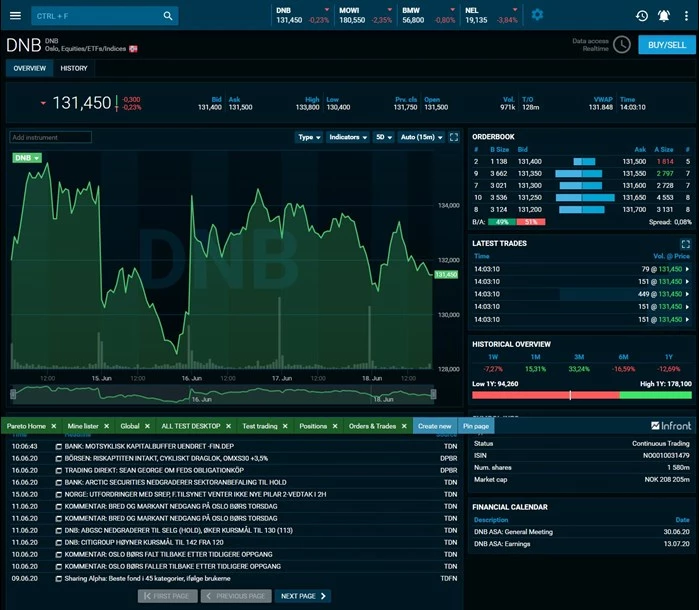Image resolution: width=699 pixels, height=610 pixels.
Task: Open headline DNB: CITIGROUP HØYNER KURSMÅL
Action: [144, 543]
